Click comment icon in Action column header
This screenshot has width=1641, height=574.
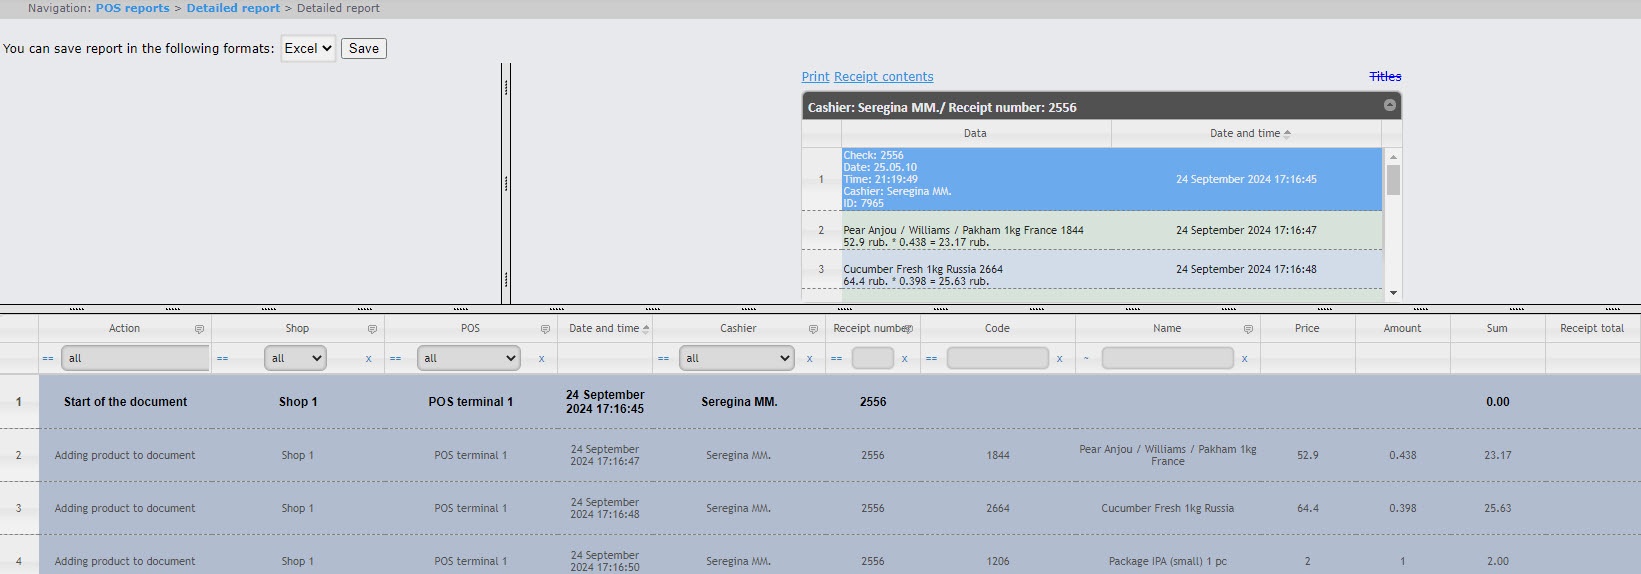[199, 329]
